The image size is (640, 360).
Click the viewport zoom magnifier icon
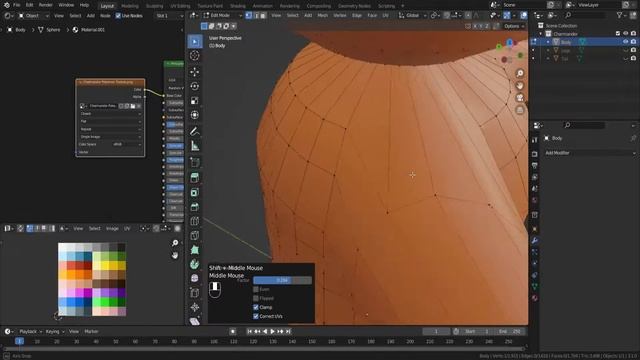click(520, 73)
